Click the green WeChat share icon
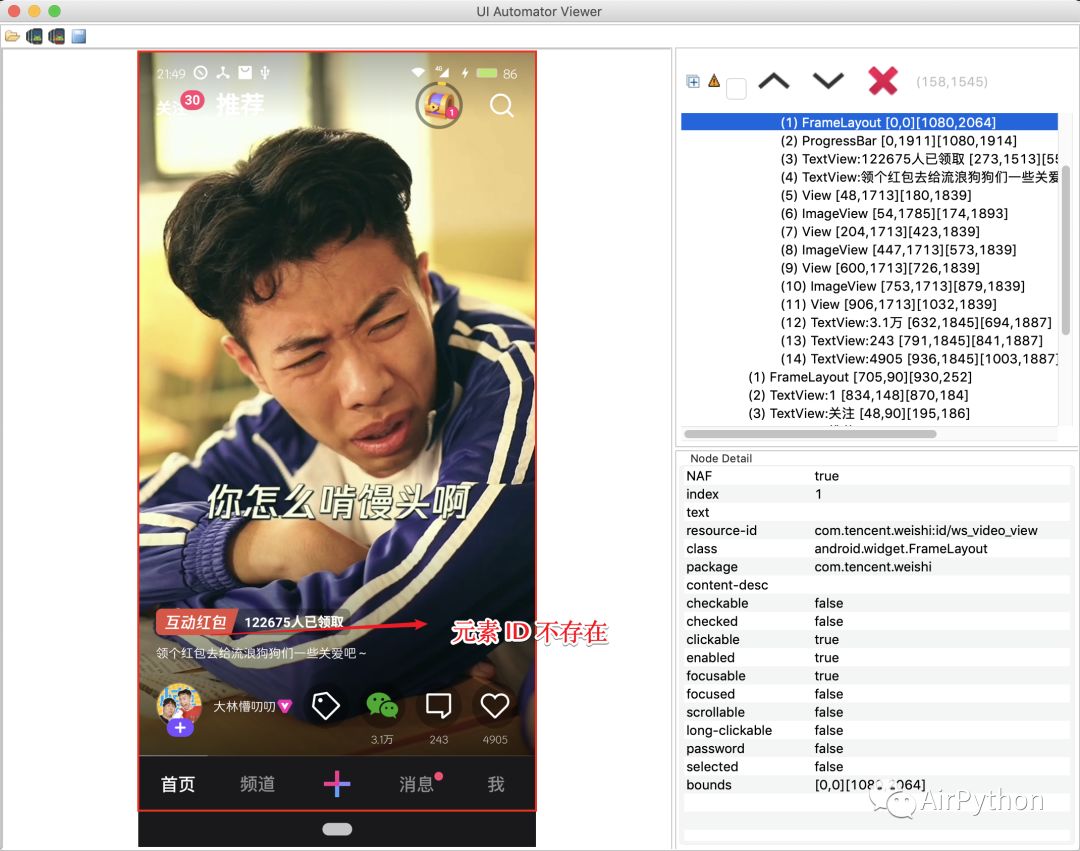 [x=382, y=706]
